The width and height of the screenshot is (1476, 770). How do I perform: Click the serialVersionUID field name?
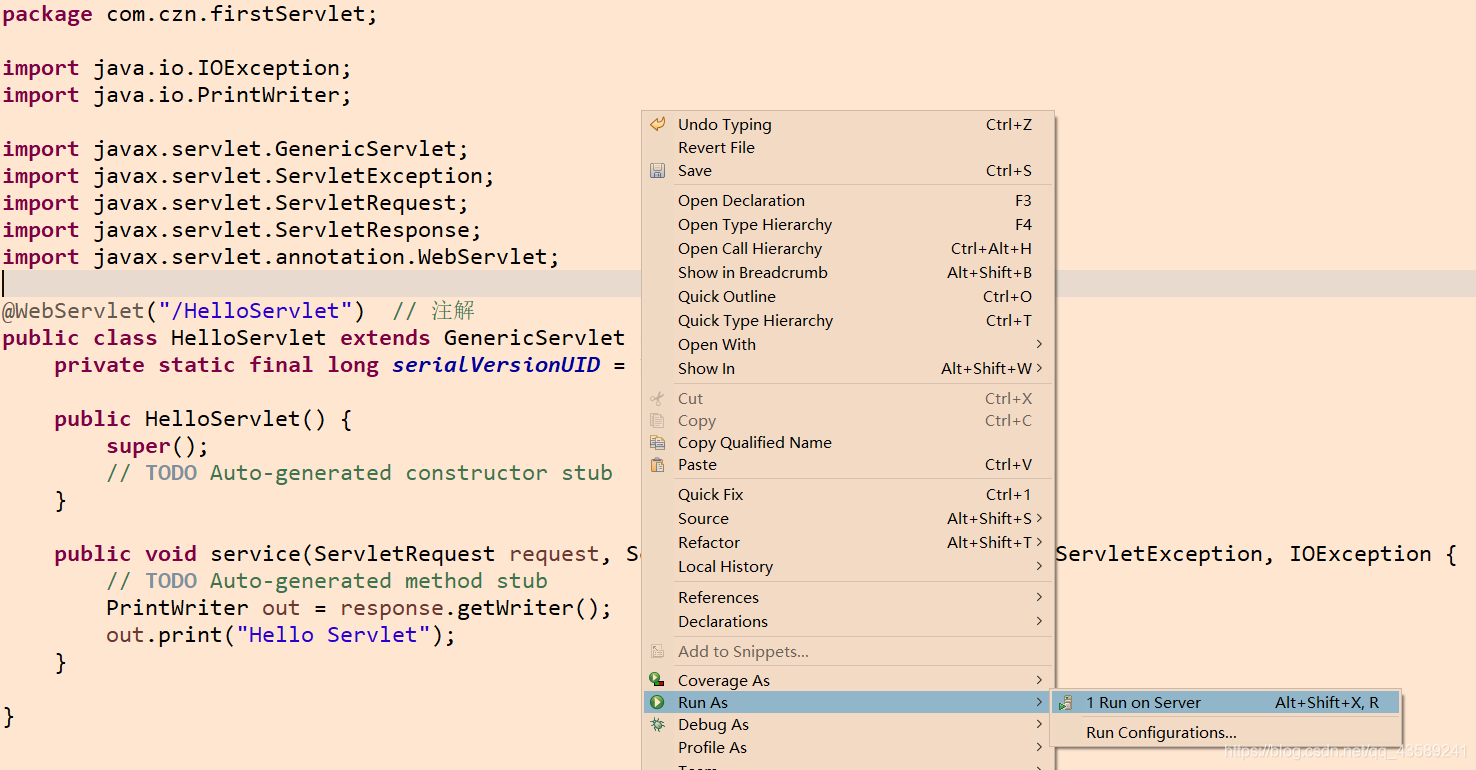496,366
